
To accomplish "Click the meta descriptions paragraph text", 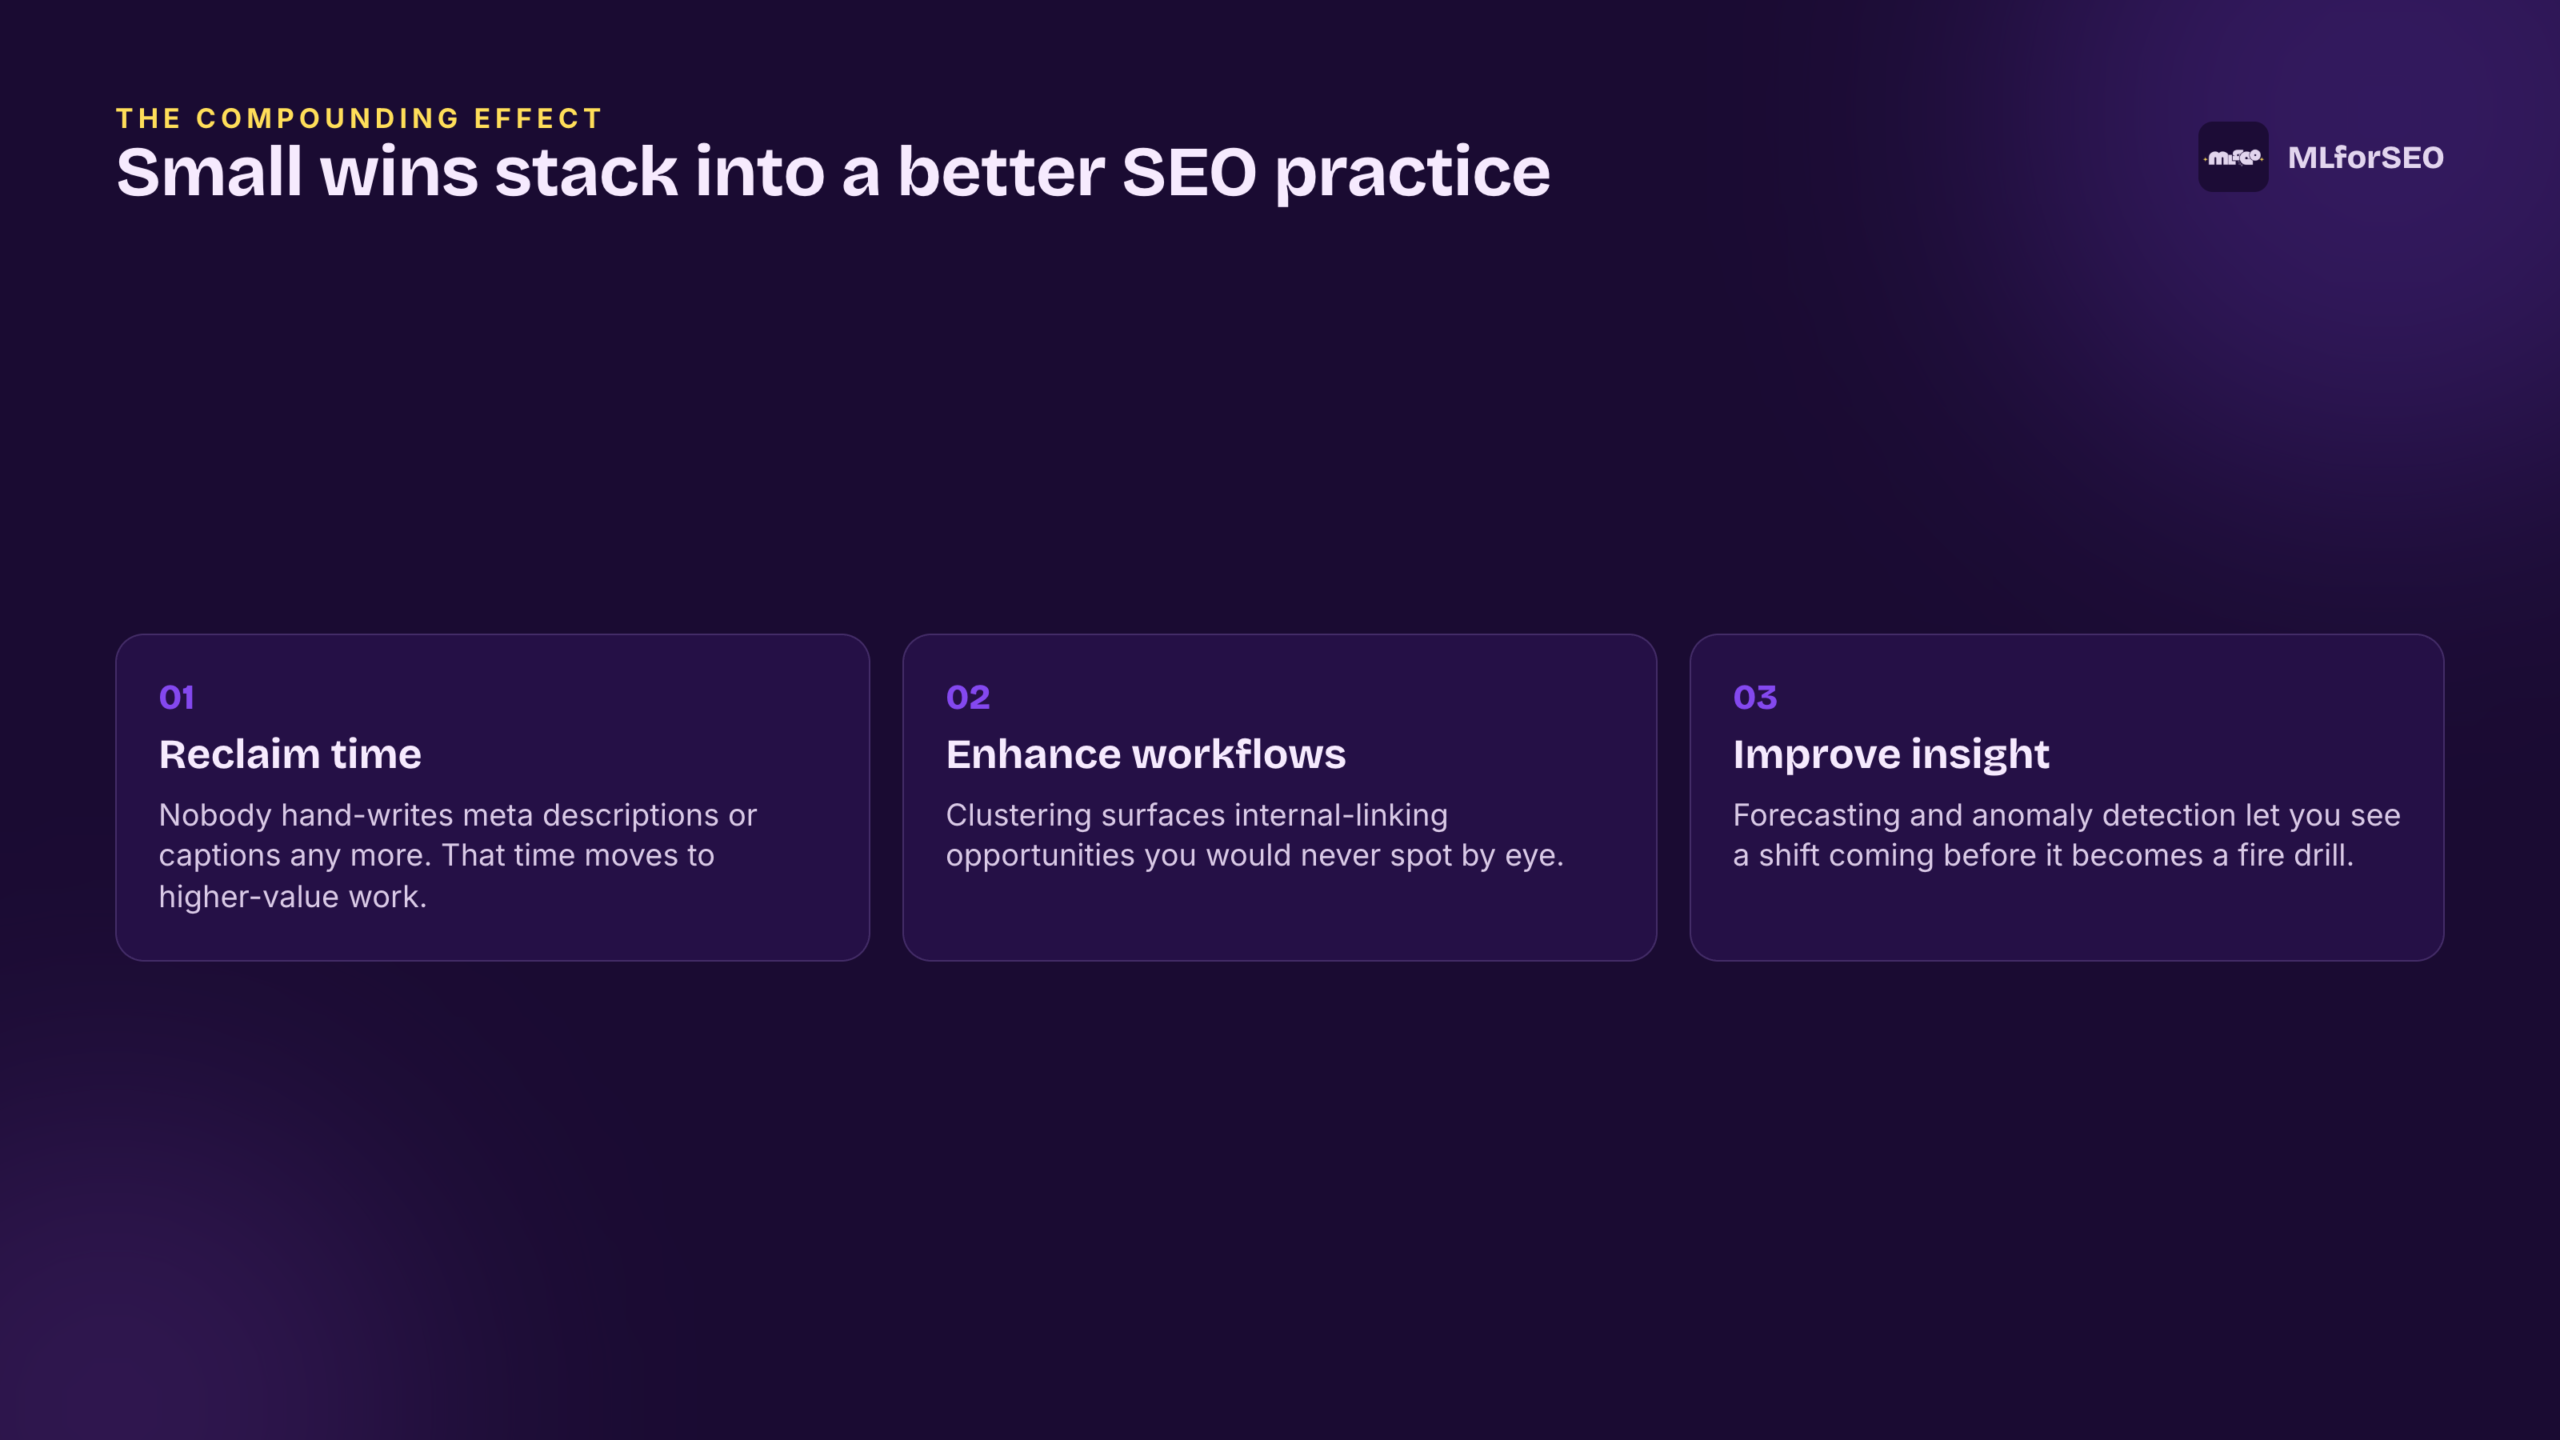I will click(x=458, y=856).
